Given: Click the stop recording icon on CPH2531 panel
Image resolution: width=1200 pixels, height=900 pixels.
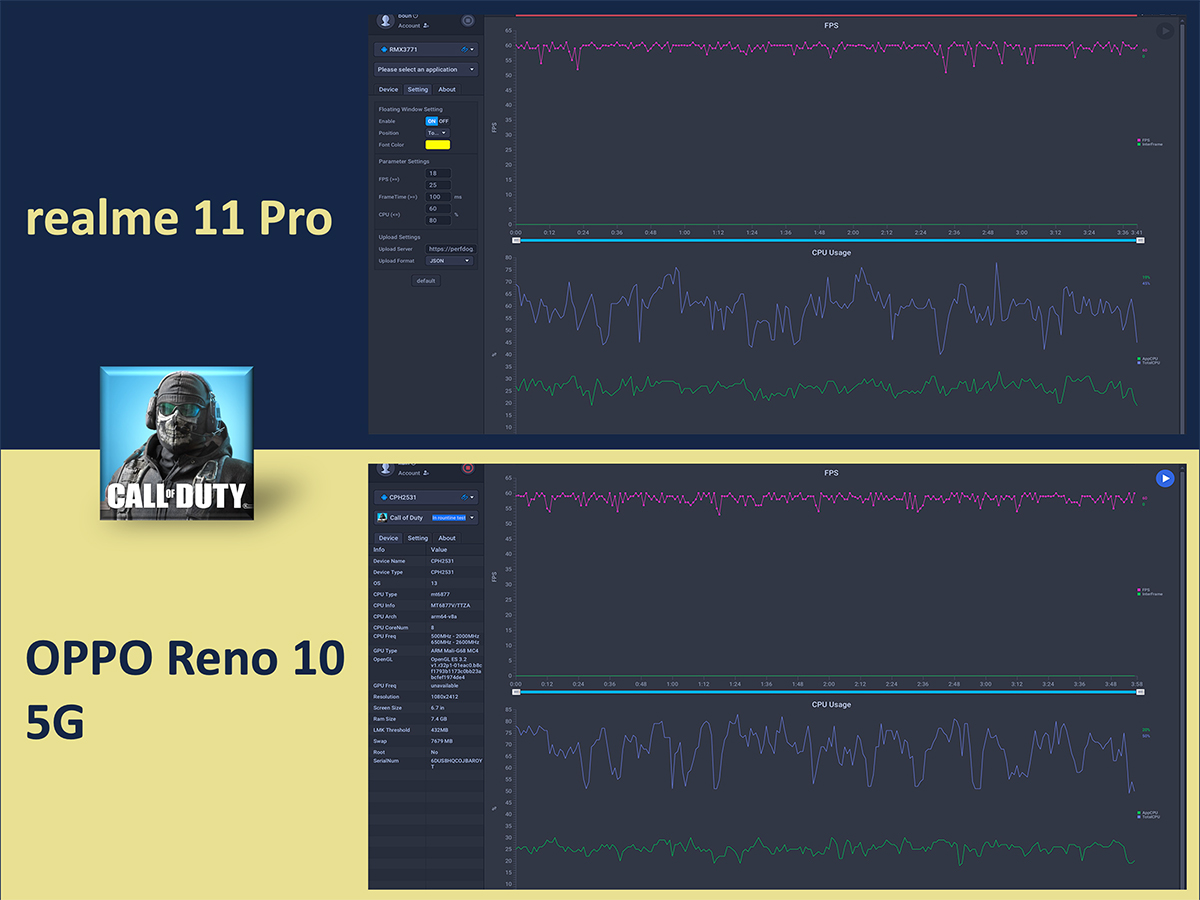Looking at the screenshot, I should pyautogui.click(x=468, y=468).
